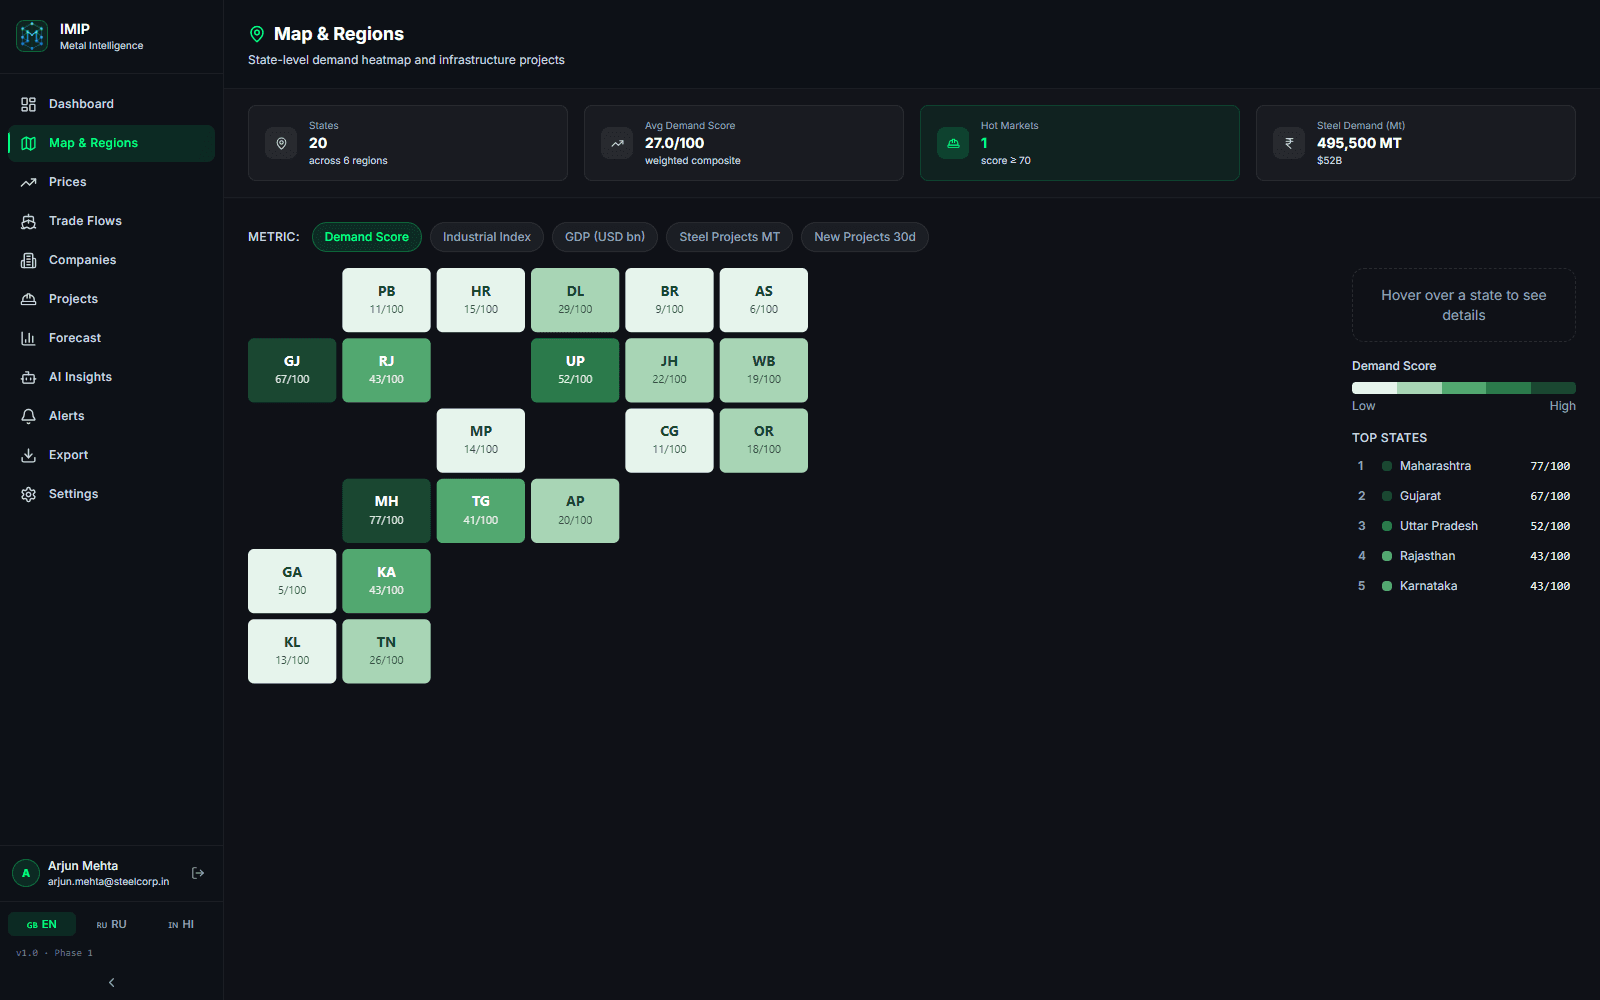Click the Companies building icon
This screenshot has height=1000, width=1600.
28,260
